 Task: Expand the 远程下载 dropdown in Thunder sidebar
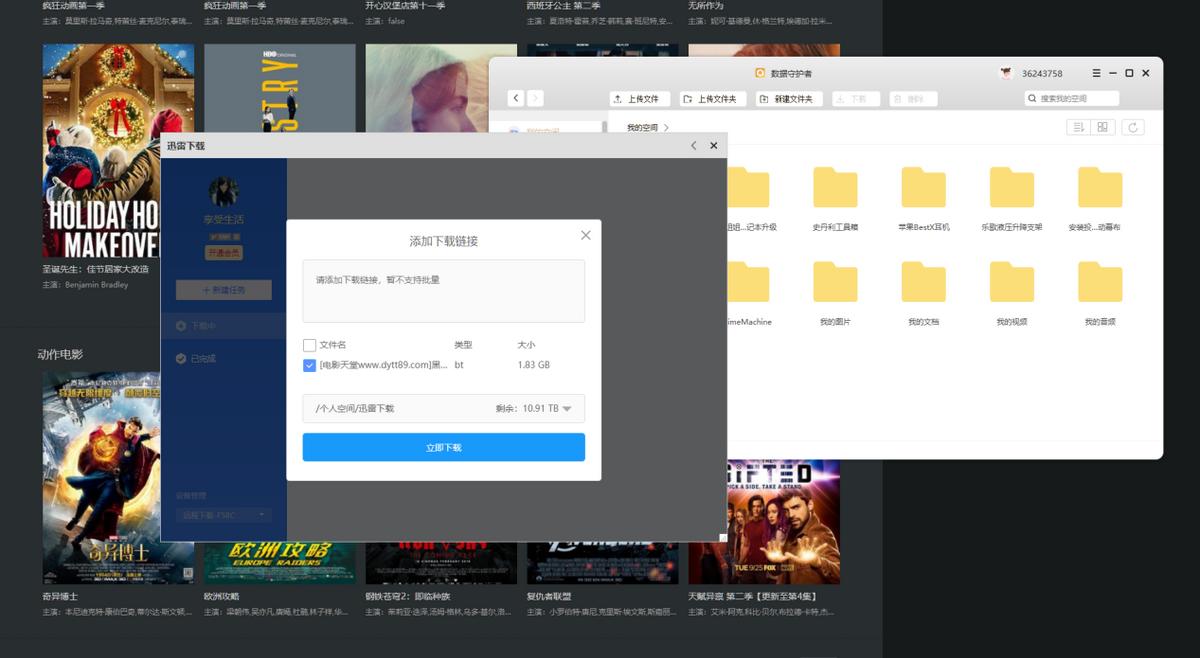(222, 516)
